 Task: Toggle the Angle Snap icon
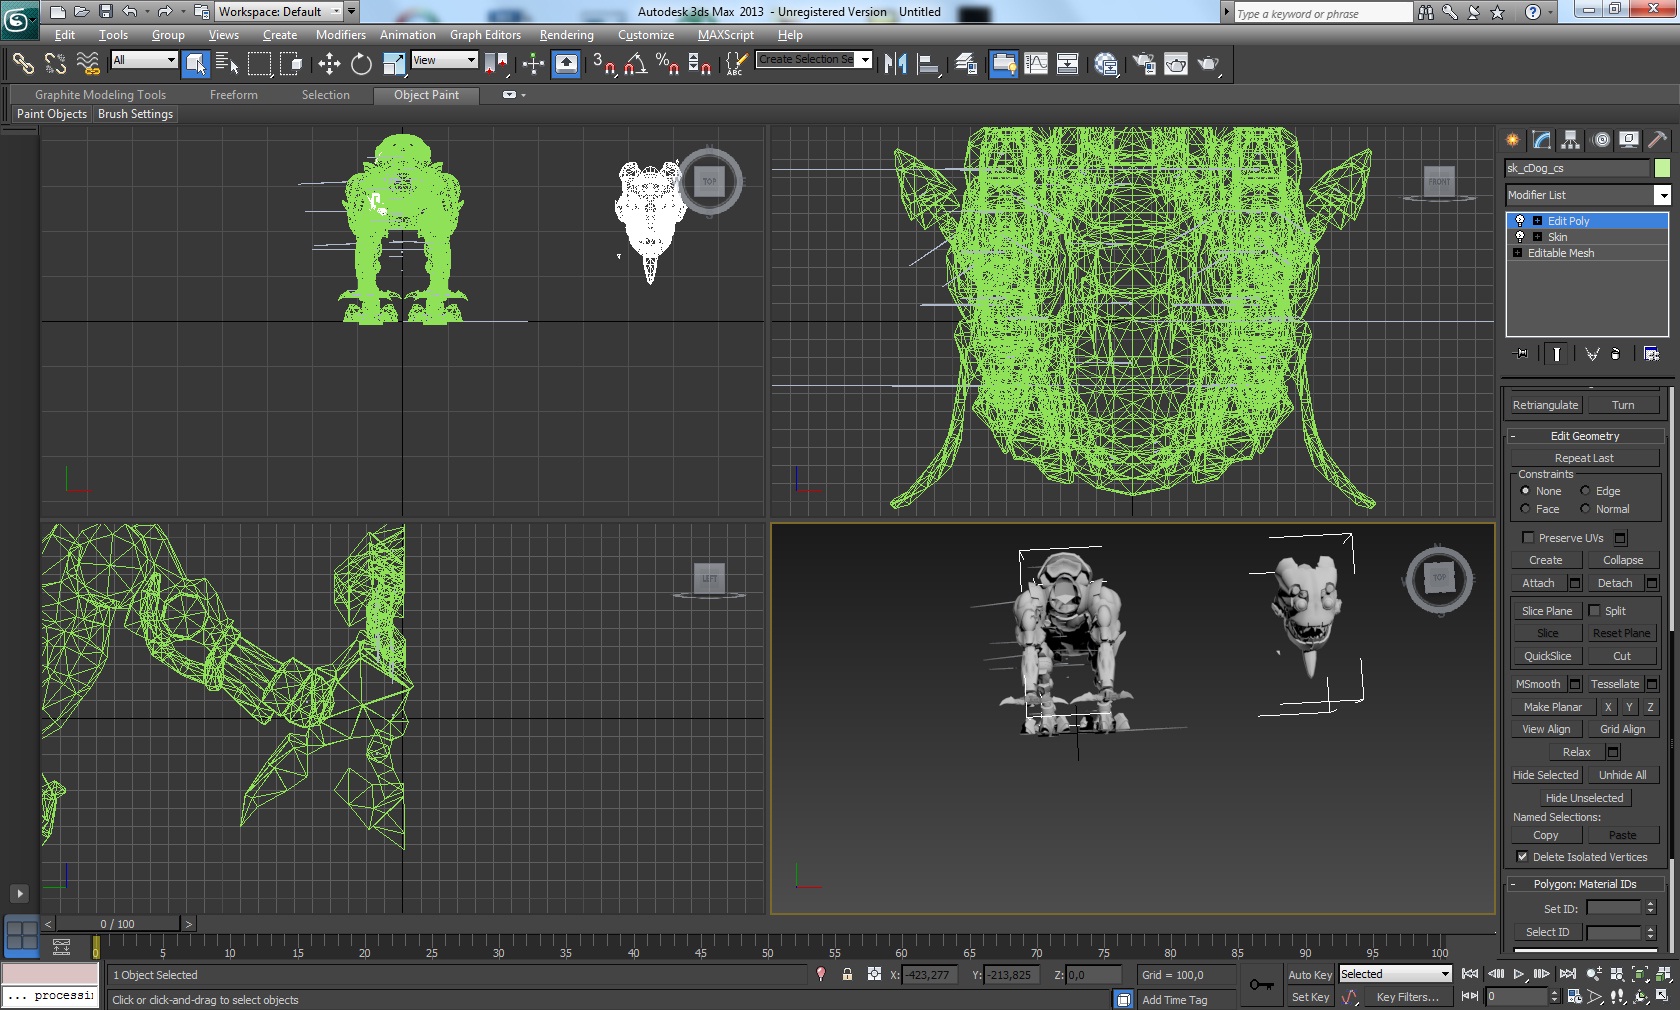pos(635,64)
